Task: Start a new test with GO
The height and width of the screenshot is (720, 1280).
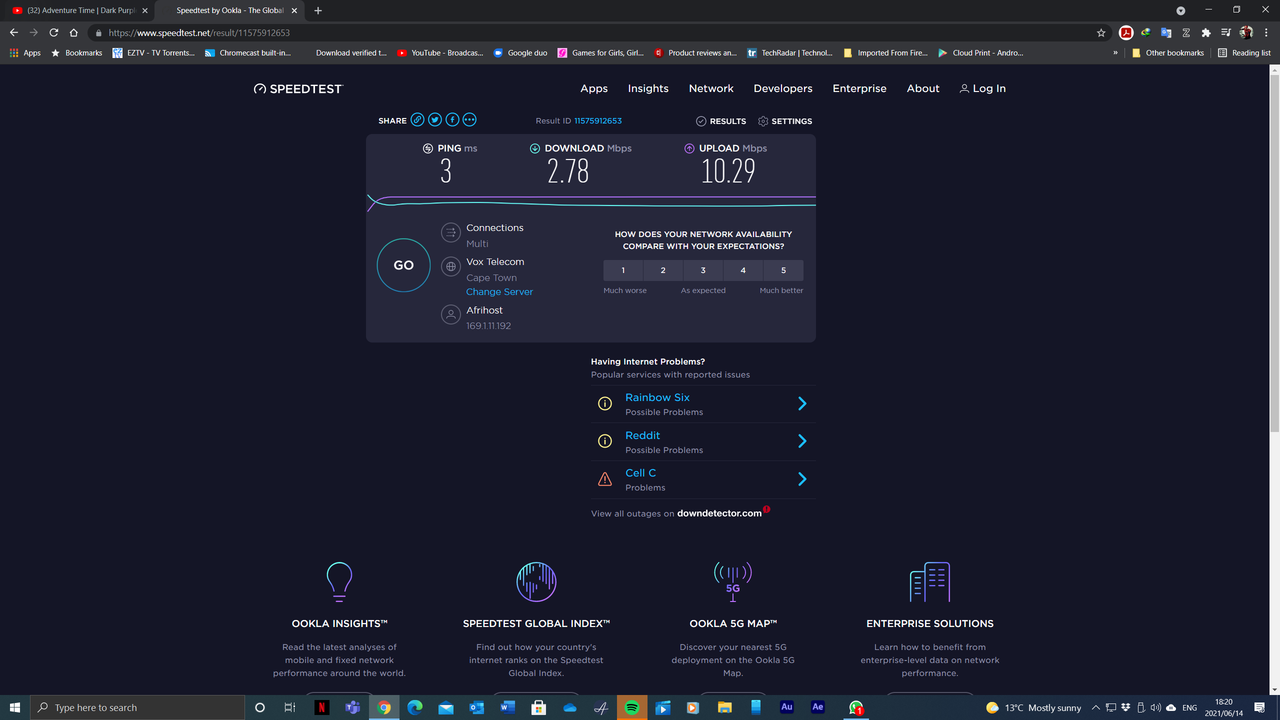Action: coord(403,265)
